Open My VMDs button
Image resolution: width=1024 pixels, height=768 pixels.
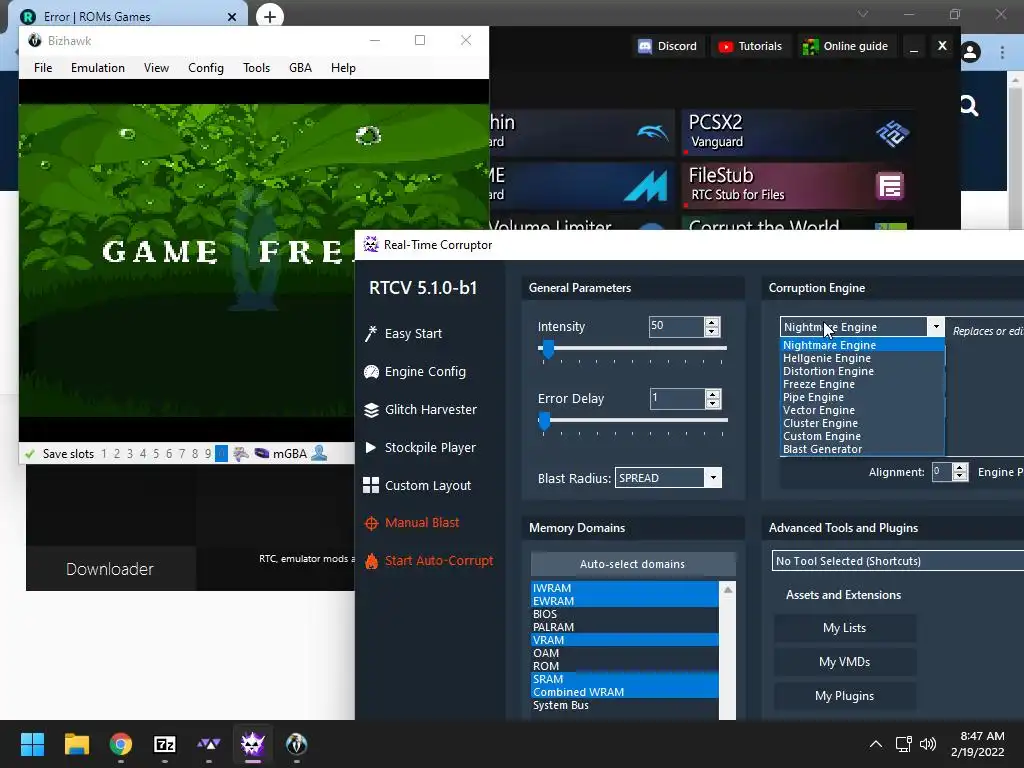click(844, 662)
